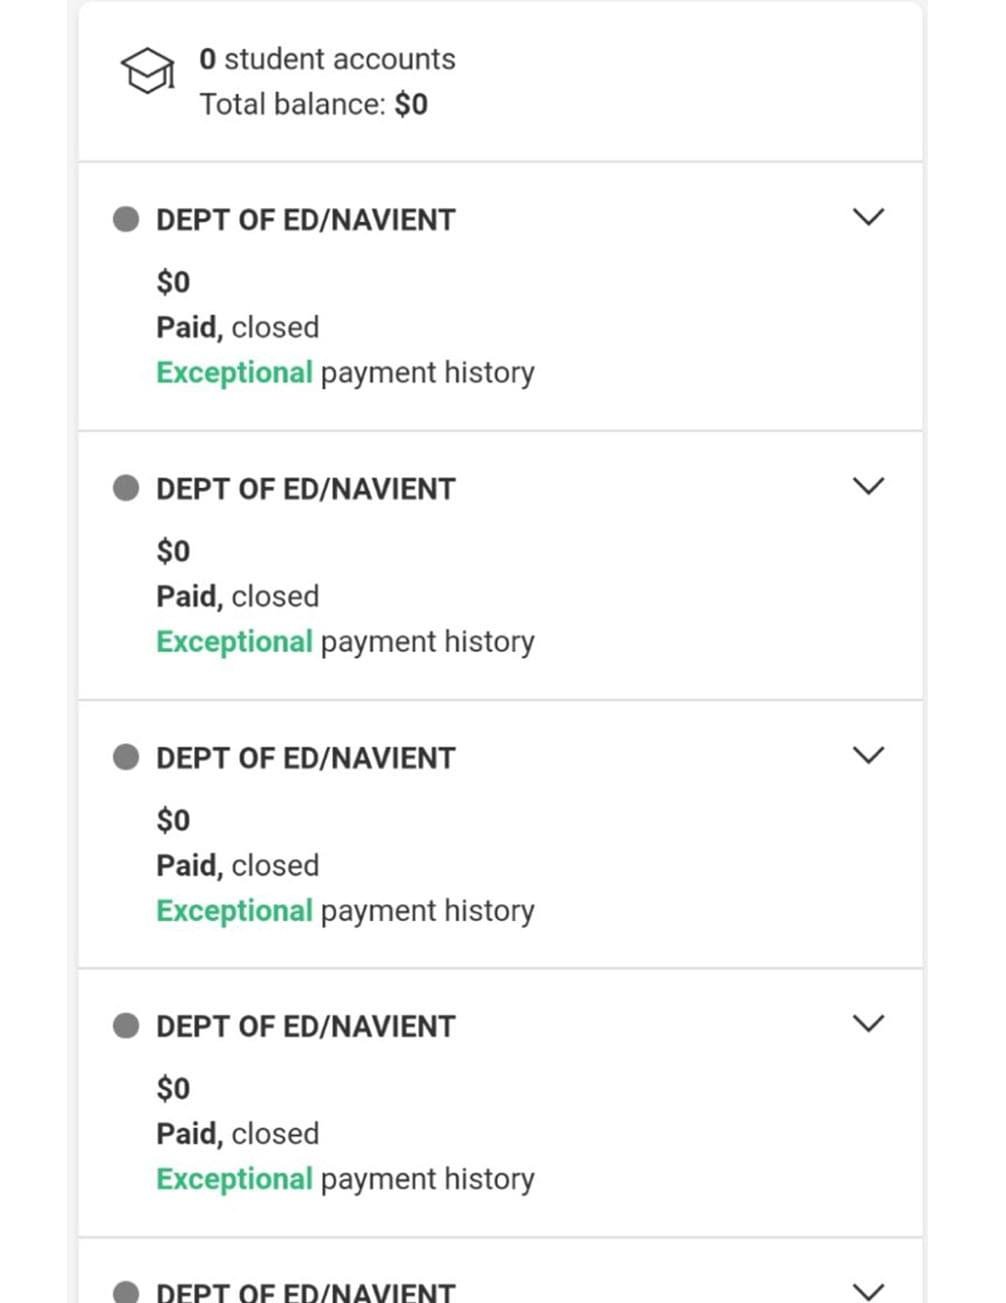The height and width of the screenshot is (1303, 1006).
Task: Click 'Paid, closed' status in third account
Action: click(238, 866)
